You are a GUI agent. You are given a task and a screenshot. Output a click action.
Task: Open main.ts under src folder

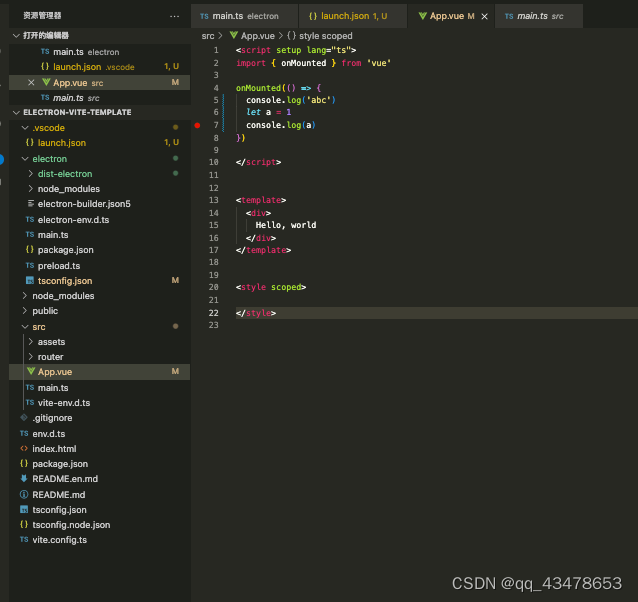point(99,388)
